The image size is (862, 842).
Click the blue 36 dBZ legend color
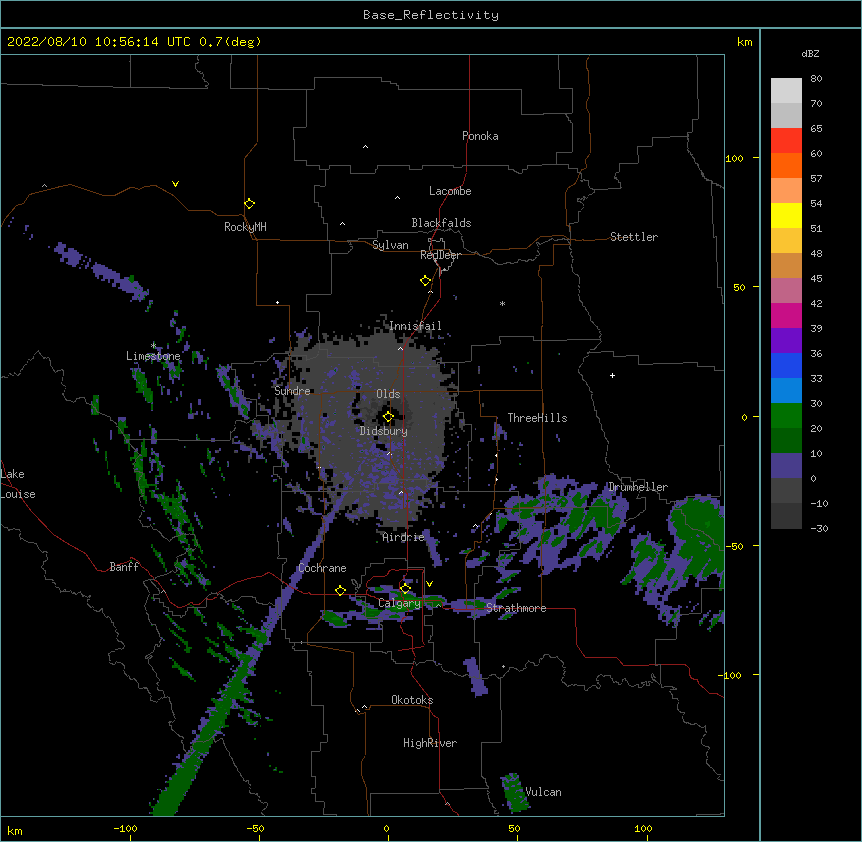[786, 365]
